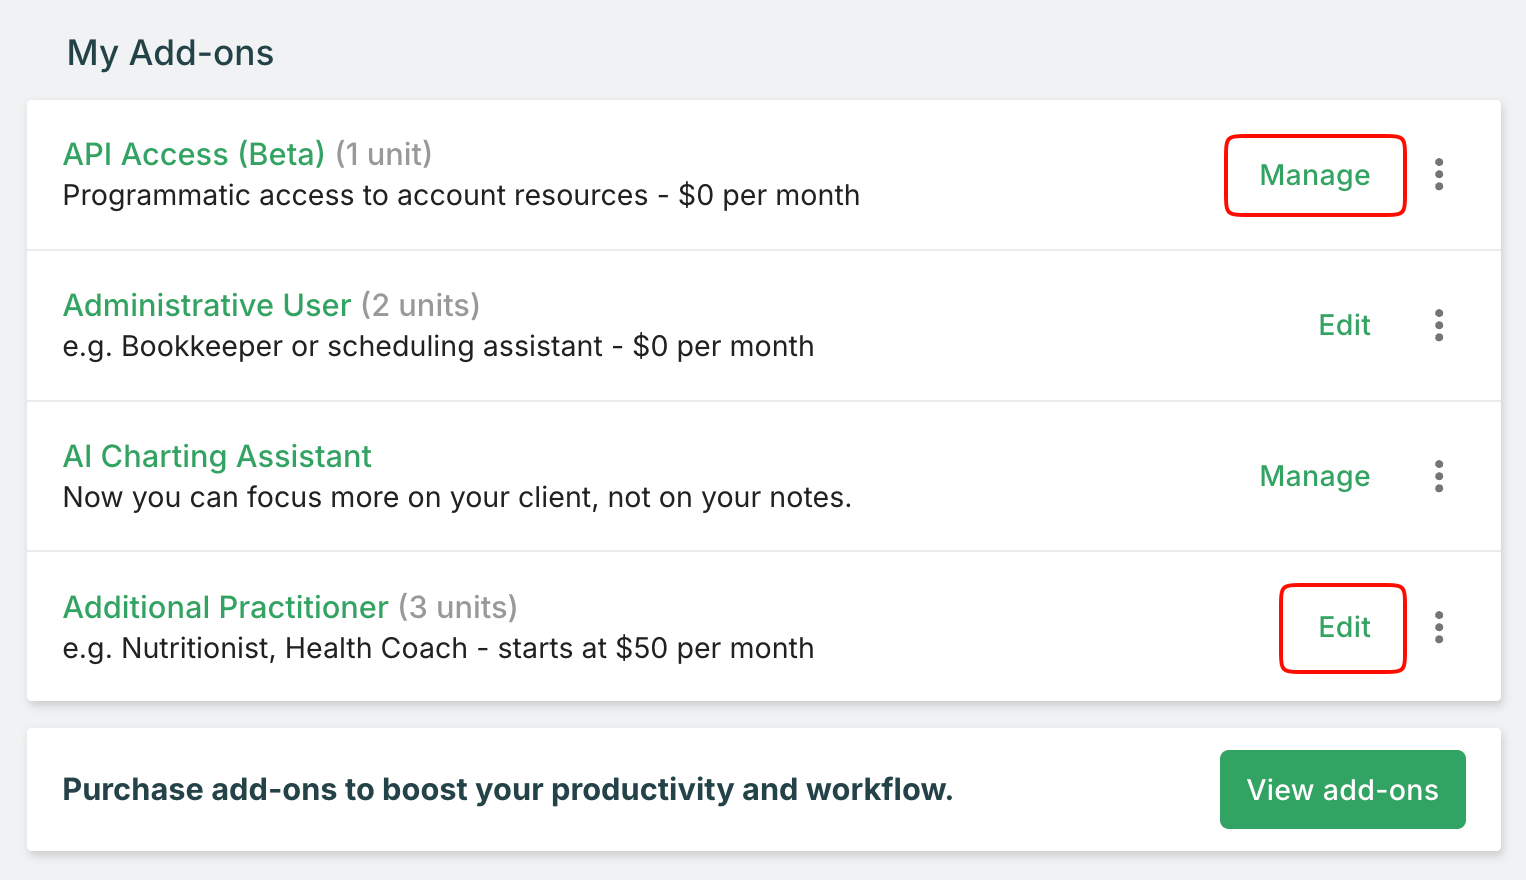Open the API Access three-dot menu
Screen dimensions: 1526x880
pos(1439,175)
